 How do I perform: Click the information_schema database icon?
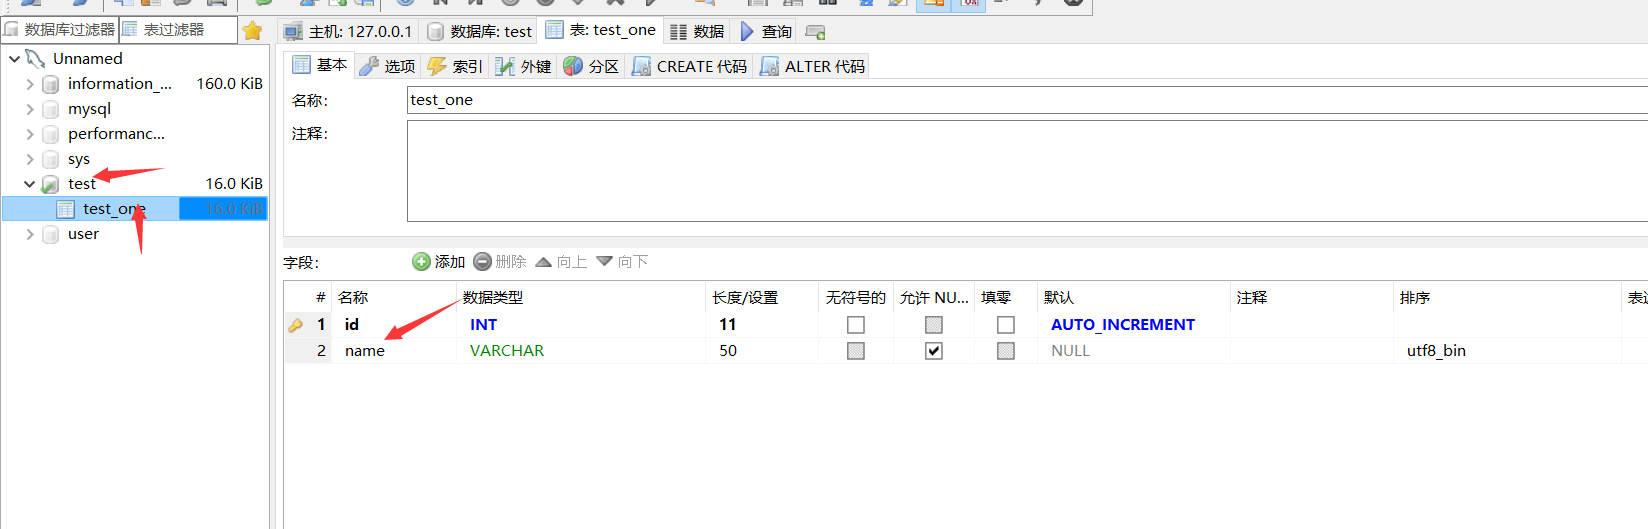click(x=51, y=84)
